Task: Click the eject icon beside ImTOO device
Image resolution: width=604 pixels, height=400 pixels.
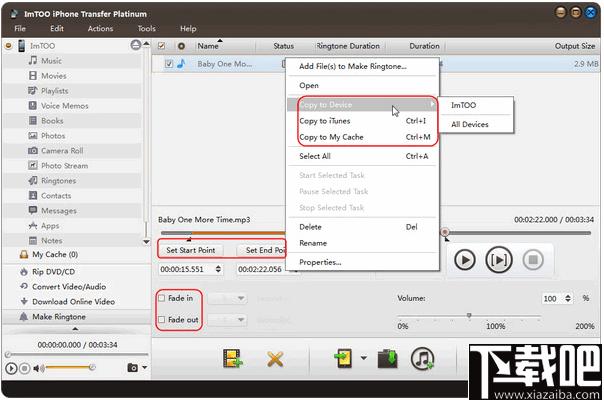Action: pyautogui.click(x=136, y=45)
